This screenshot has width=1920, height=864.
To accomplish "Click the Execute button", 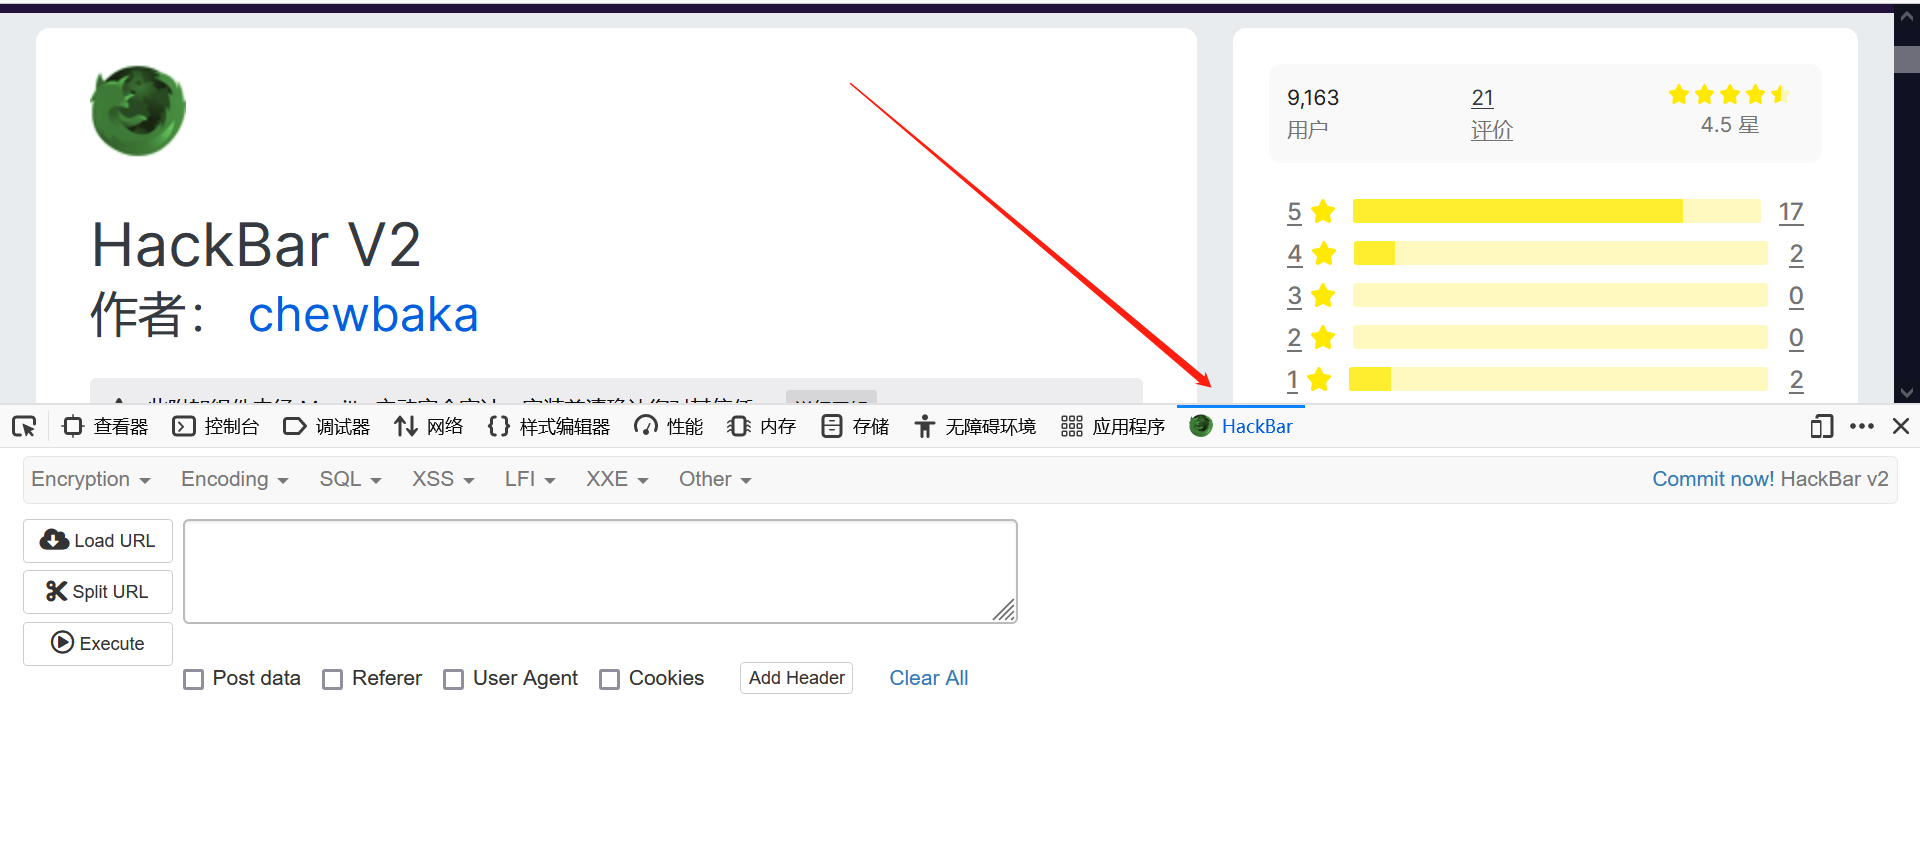I will point(98,644).
